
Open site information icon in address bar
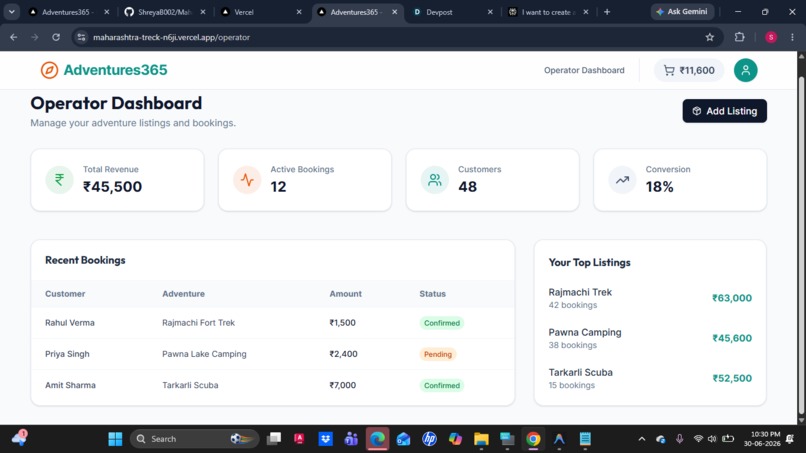[x=81, y=37]
